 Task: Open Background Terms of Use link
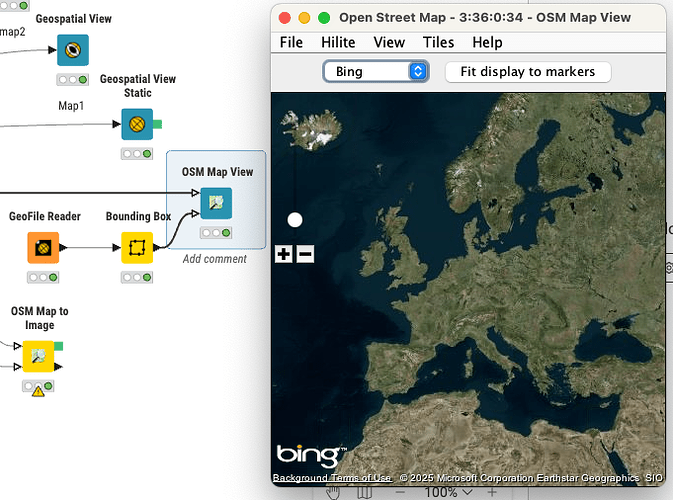click(332, 478)
